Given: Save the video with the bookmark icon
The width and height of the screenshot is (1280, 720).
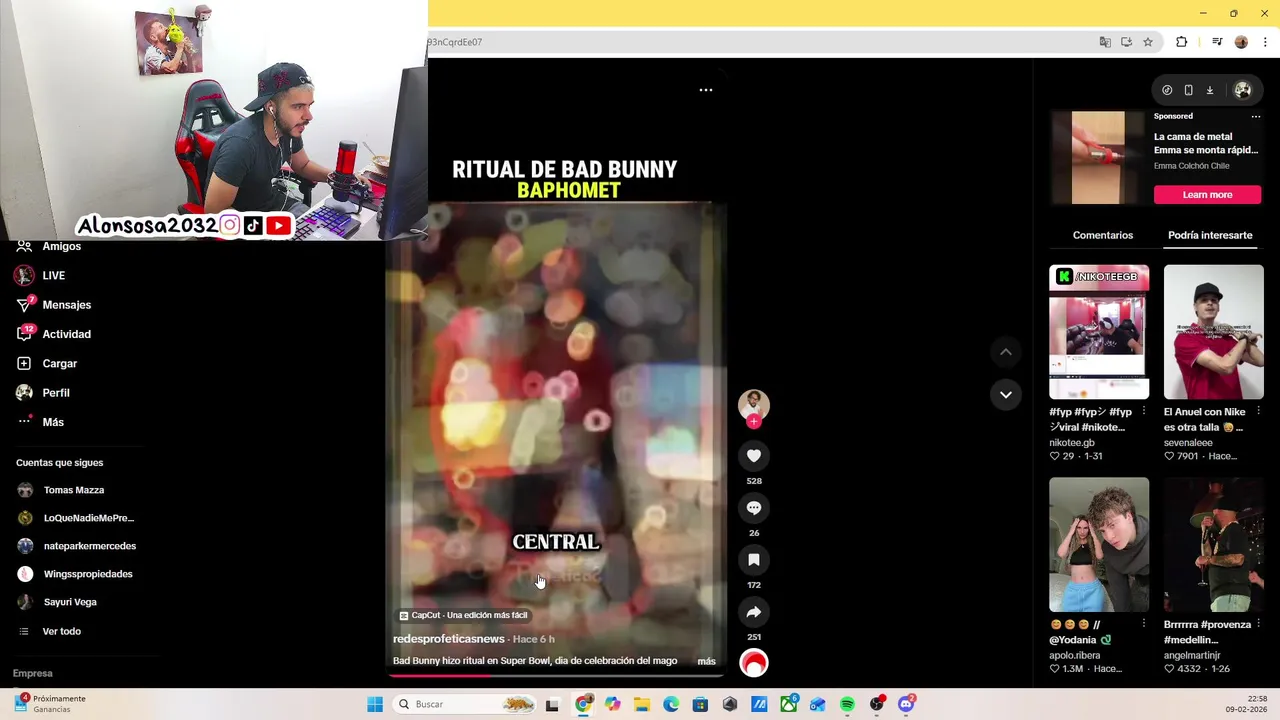Looking at the screenshot, I should (754, 560).
